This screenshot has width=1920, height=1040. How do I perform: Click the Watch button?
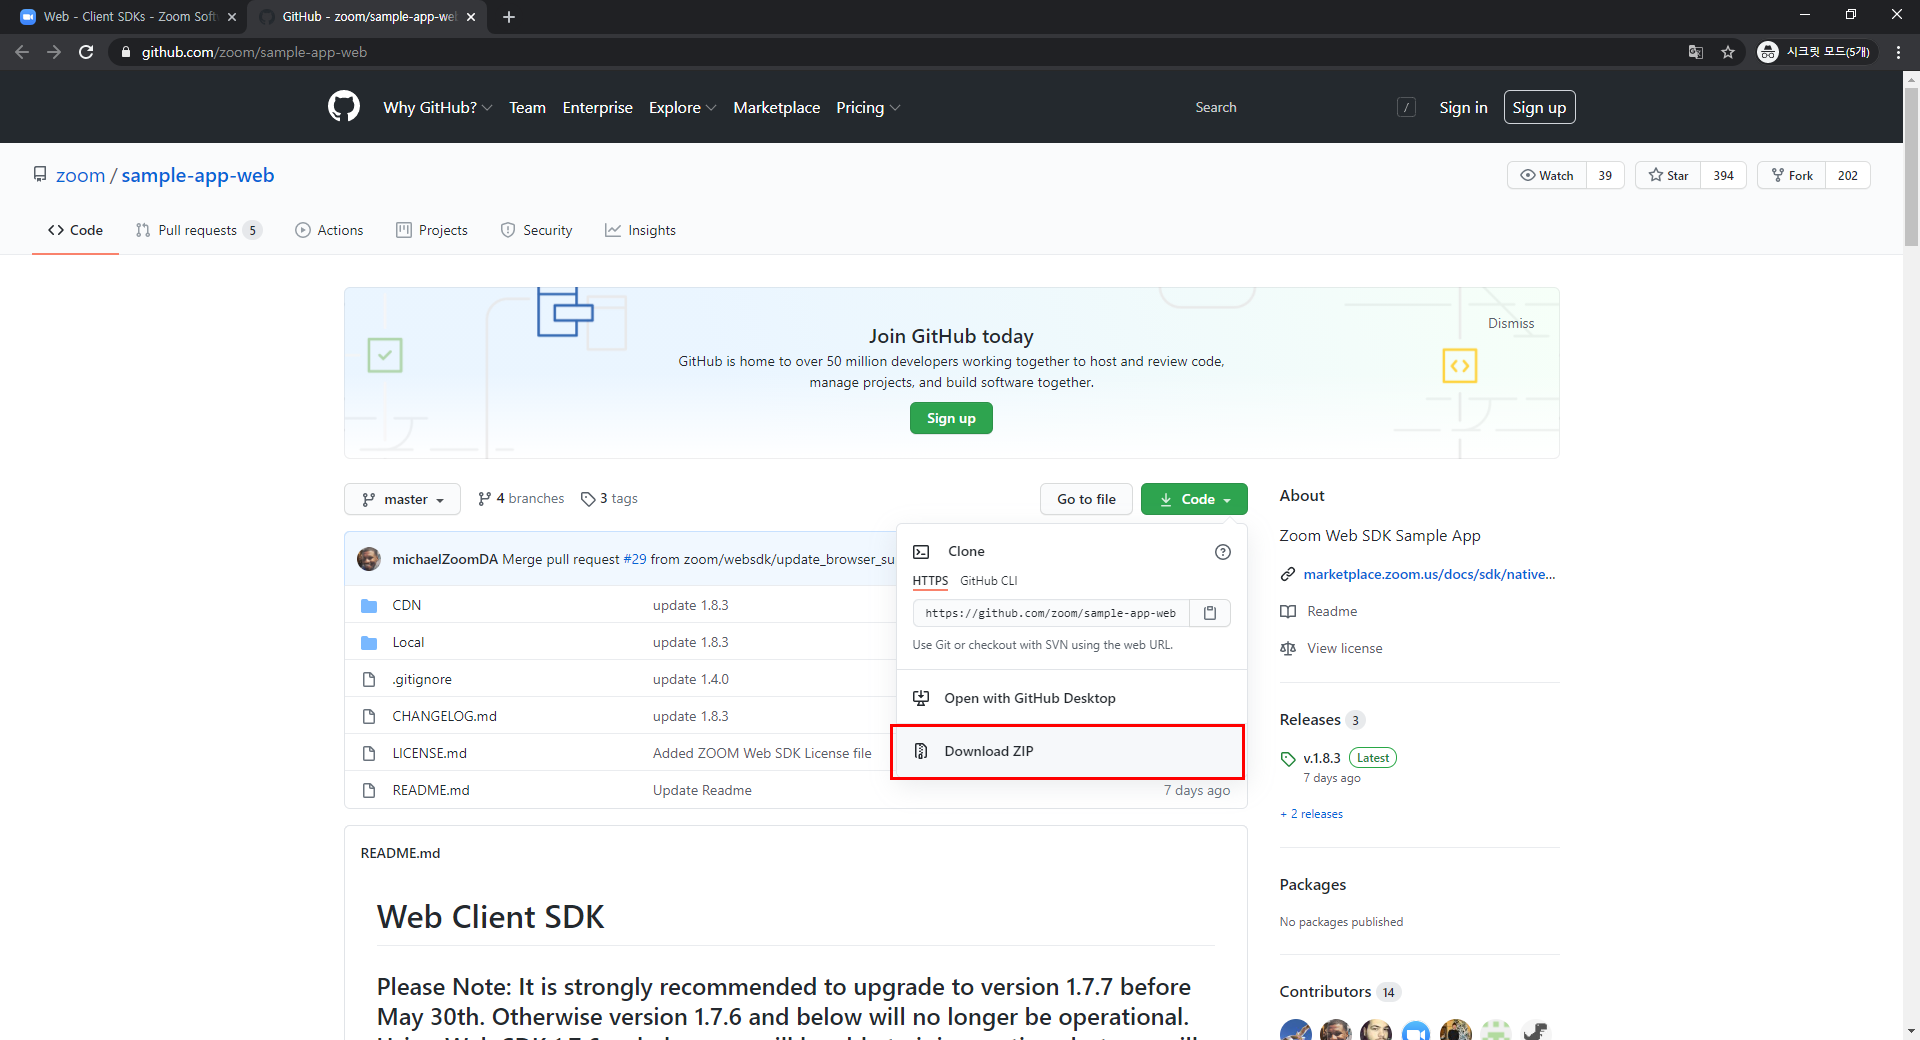click(x=1547, y=175)
